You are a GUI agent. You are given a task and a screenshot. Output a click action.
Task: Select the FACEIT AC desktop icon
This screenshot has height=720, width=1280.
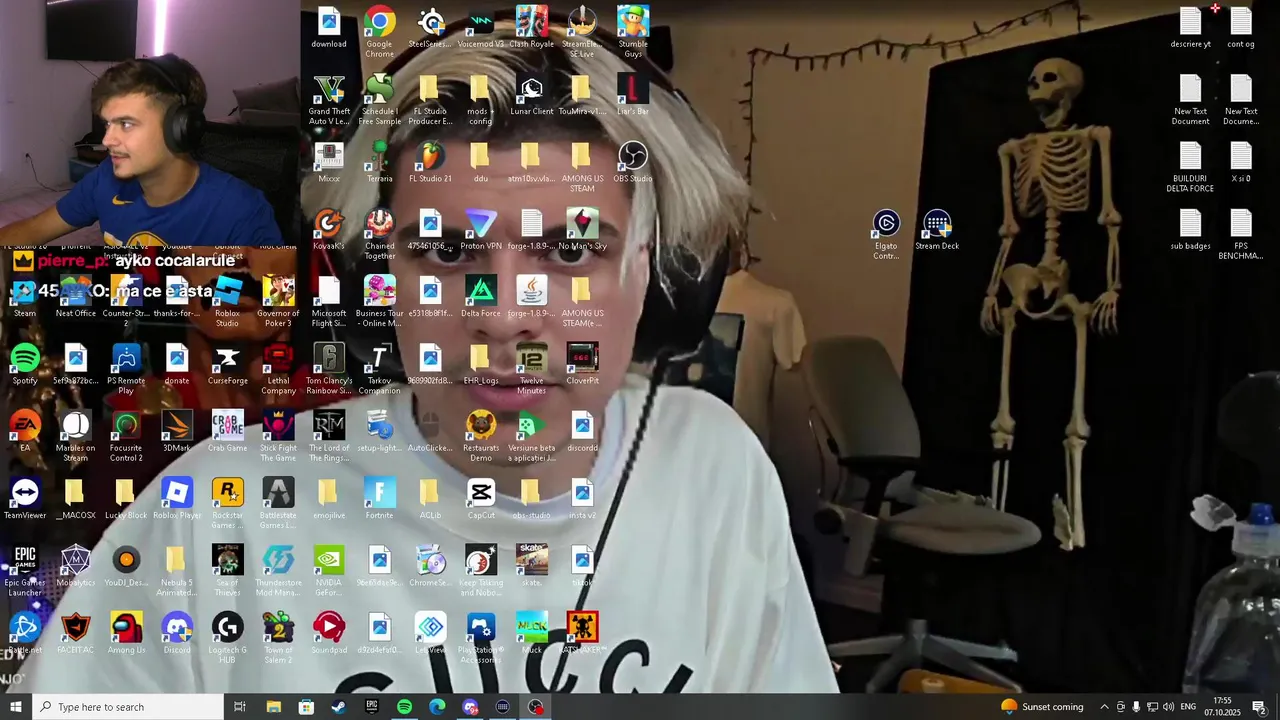76,633
